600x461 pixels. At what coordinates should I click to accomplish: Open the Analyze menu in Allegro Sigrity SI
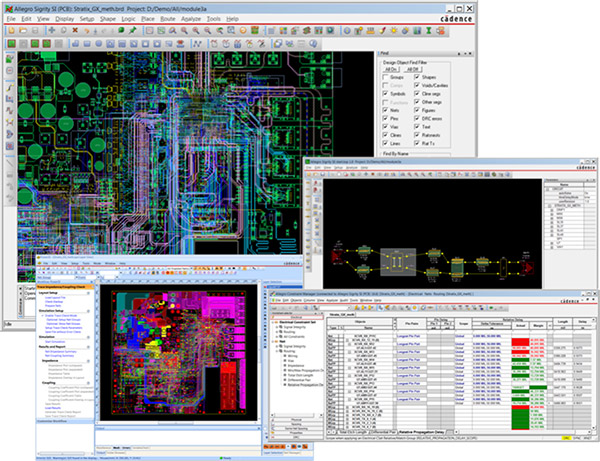point(191,19)
